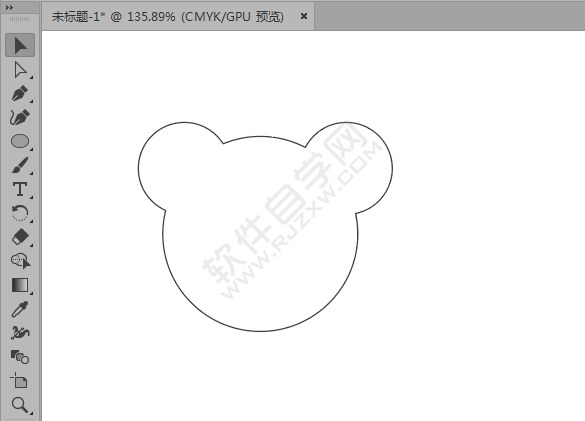Select the Ellipse tool
585x421 pixels.
click(20, 141)
